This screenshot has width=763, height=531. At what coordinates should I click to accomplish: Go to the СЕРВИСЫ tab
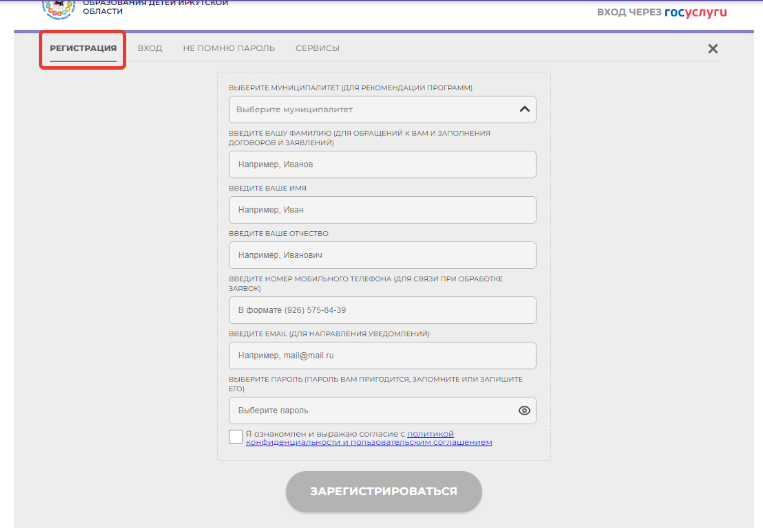tap(317, 48)
